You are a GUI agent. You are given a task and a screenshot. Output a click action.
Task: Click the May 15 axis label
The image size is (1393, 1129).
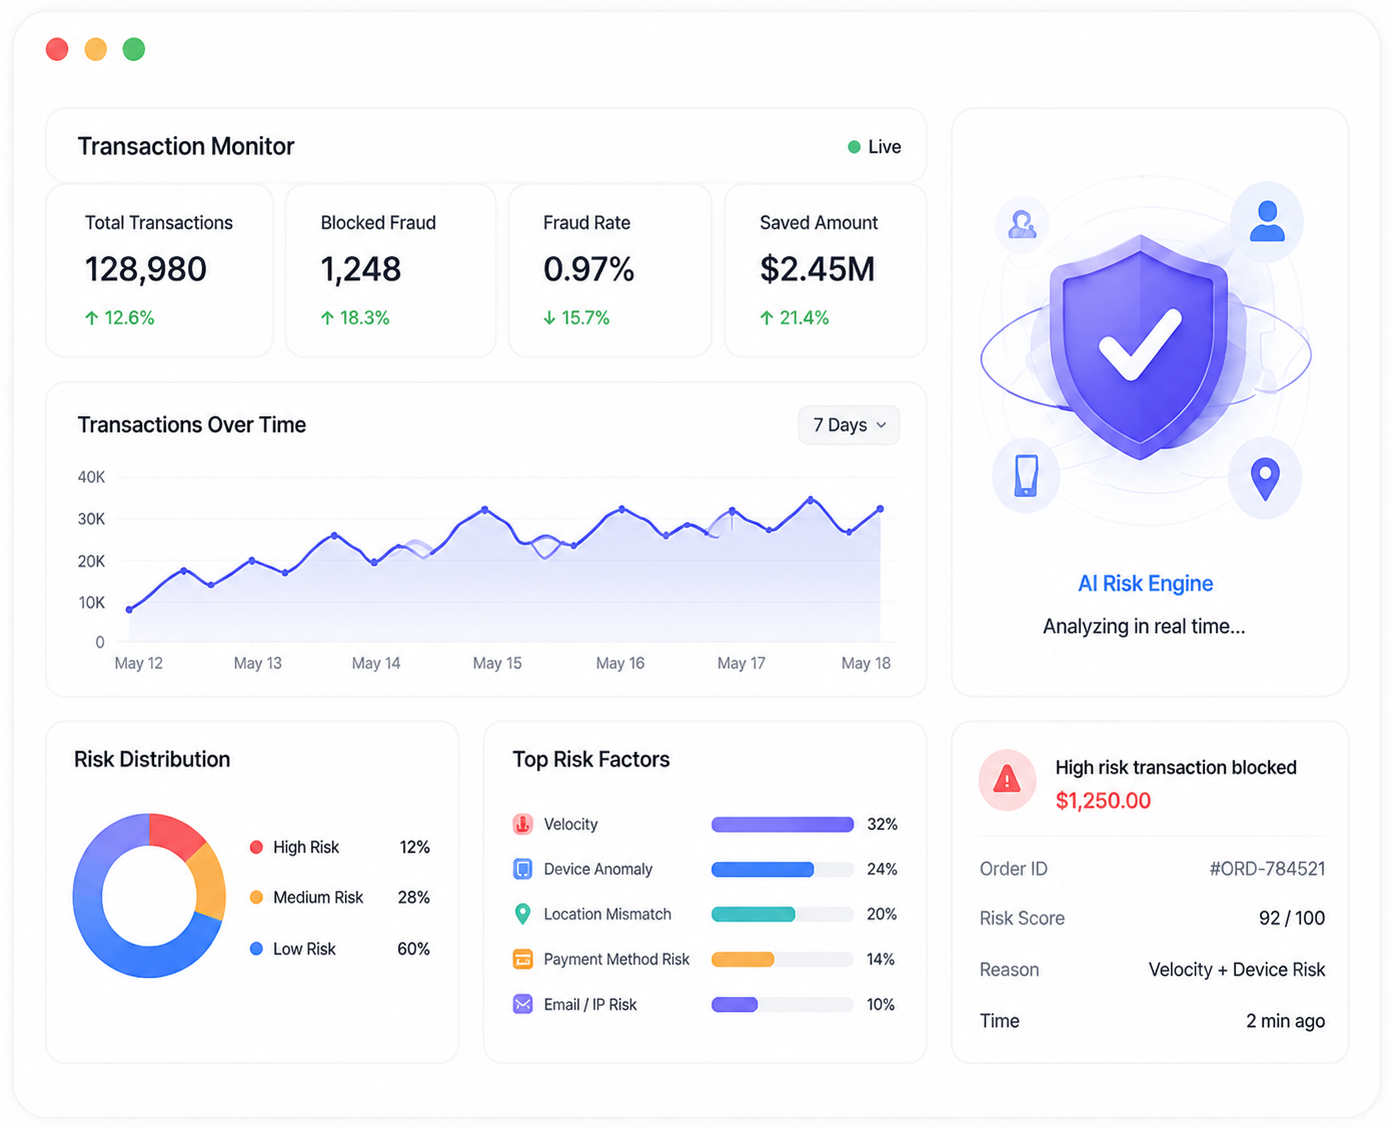point(497,663)
